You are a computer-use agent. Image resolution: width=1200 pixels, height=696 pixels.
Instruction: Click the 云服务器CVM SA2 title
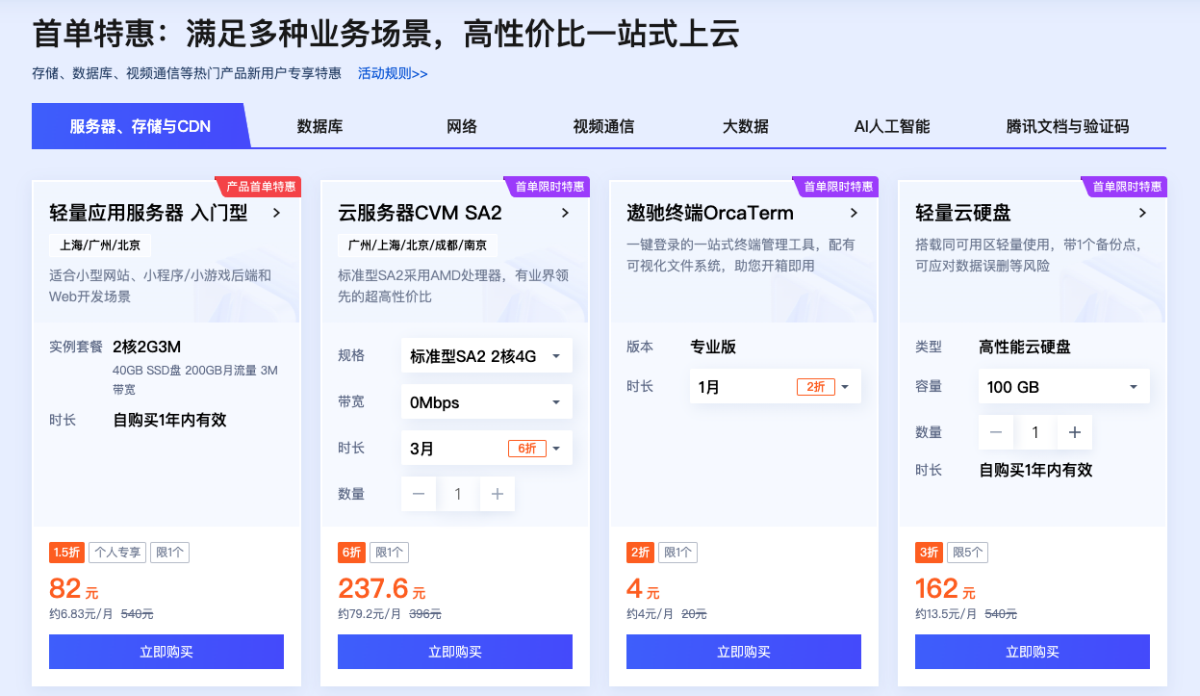[x=420, y=212]
